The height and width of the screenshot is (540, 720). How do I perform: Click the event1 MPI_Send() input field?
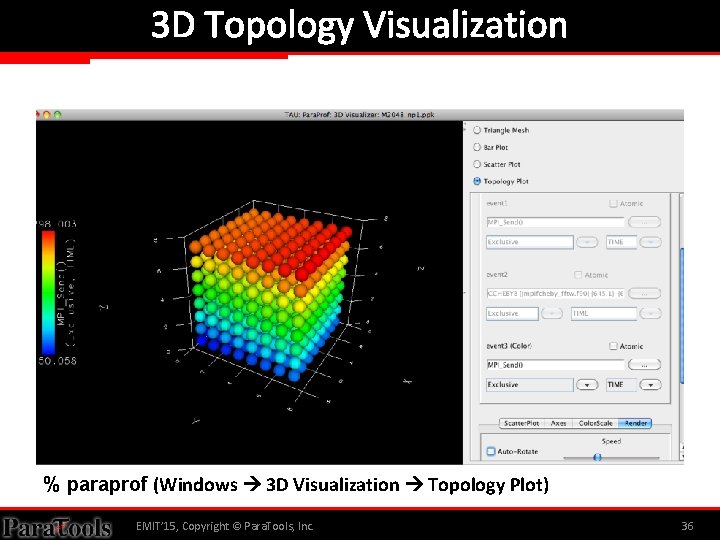pos(555,222)
